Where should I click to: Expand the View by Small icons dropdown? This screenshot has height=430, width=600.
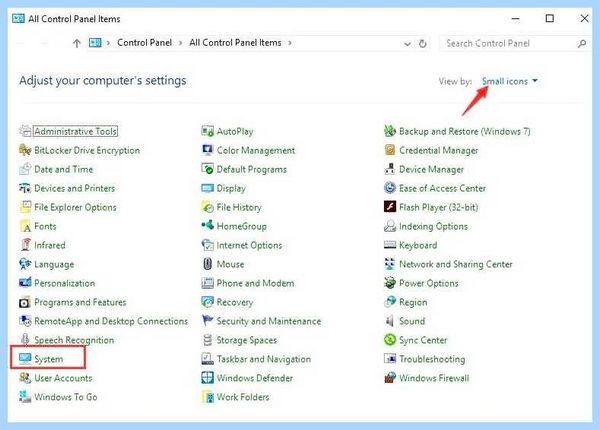(x=509, y=81)
